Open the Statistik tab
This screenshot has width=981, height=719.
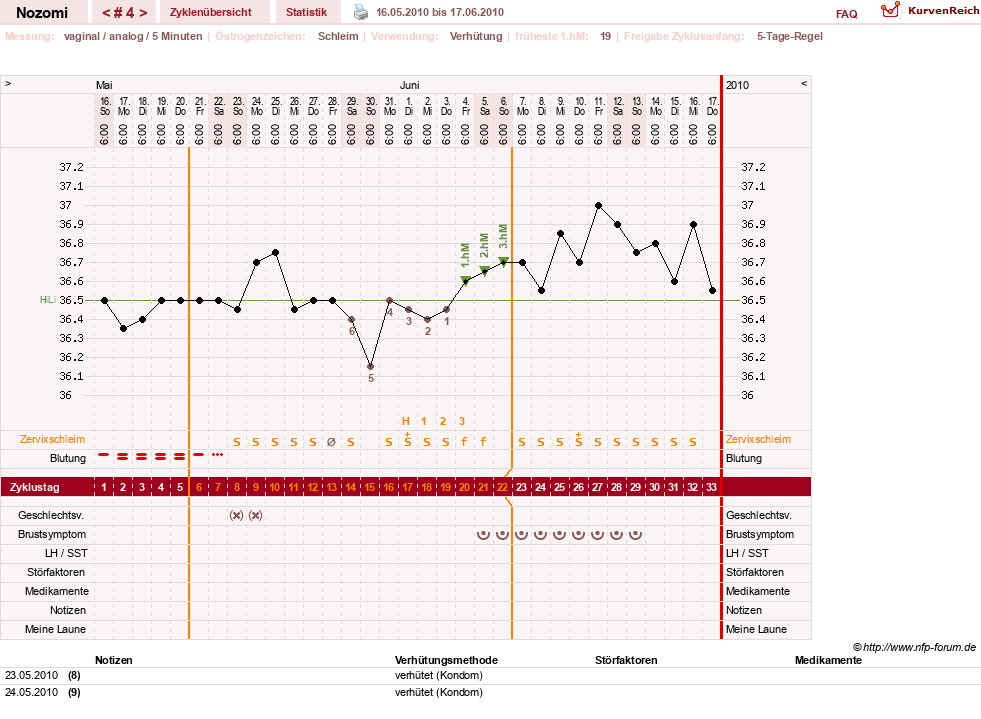[x=307, y=12]
